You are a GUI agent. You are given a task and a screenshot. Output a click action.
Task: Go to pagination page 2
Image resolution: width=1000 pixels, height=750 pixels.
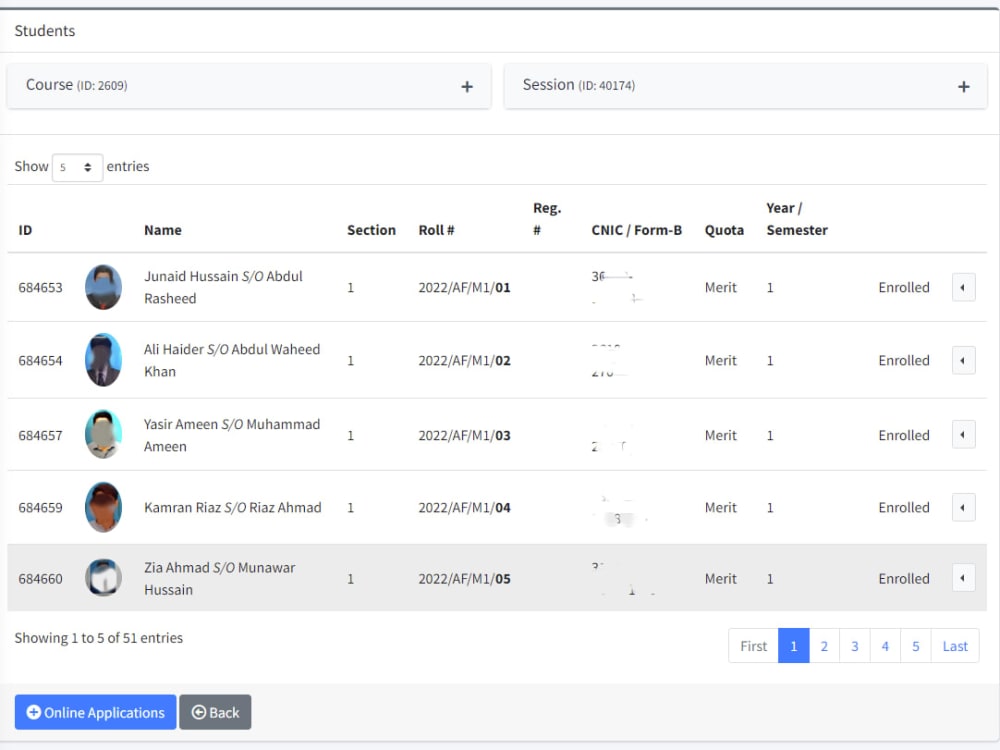tap(824, 646)
